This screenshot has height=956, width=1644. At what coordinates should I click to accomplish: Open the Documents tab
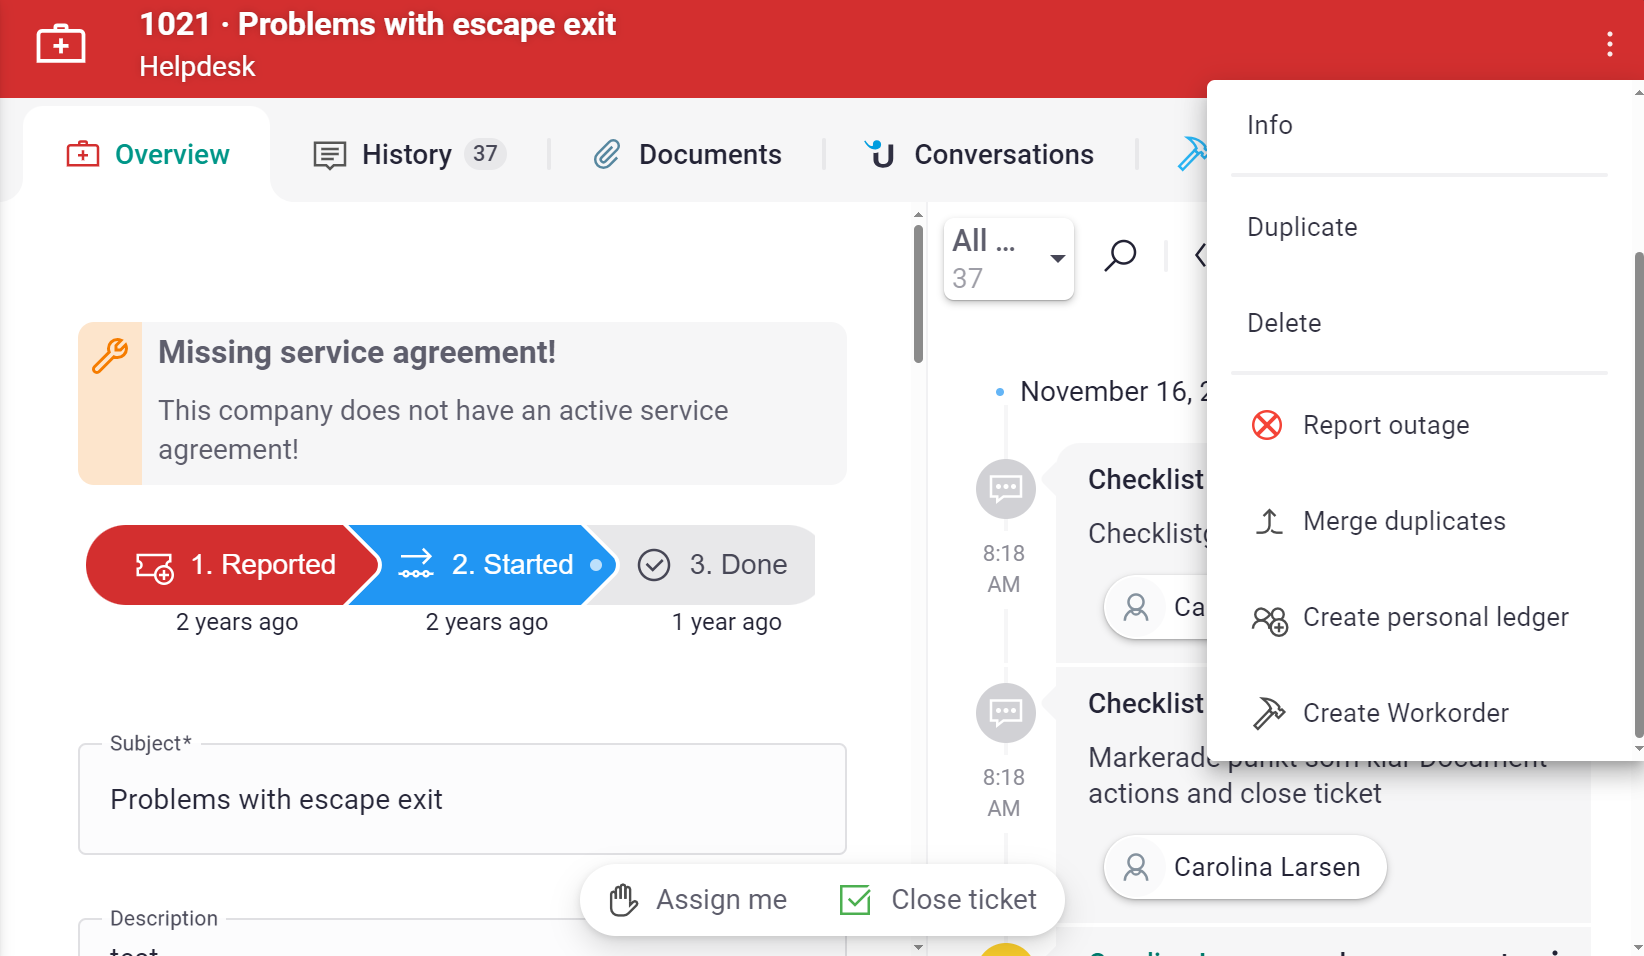click(688, 155)
